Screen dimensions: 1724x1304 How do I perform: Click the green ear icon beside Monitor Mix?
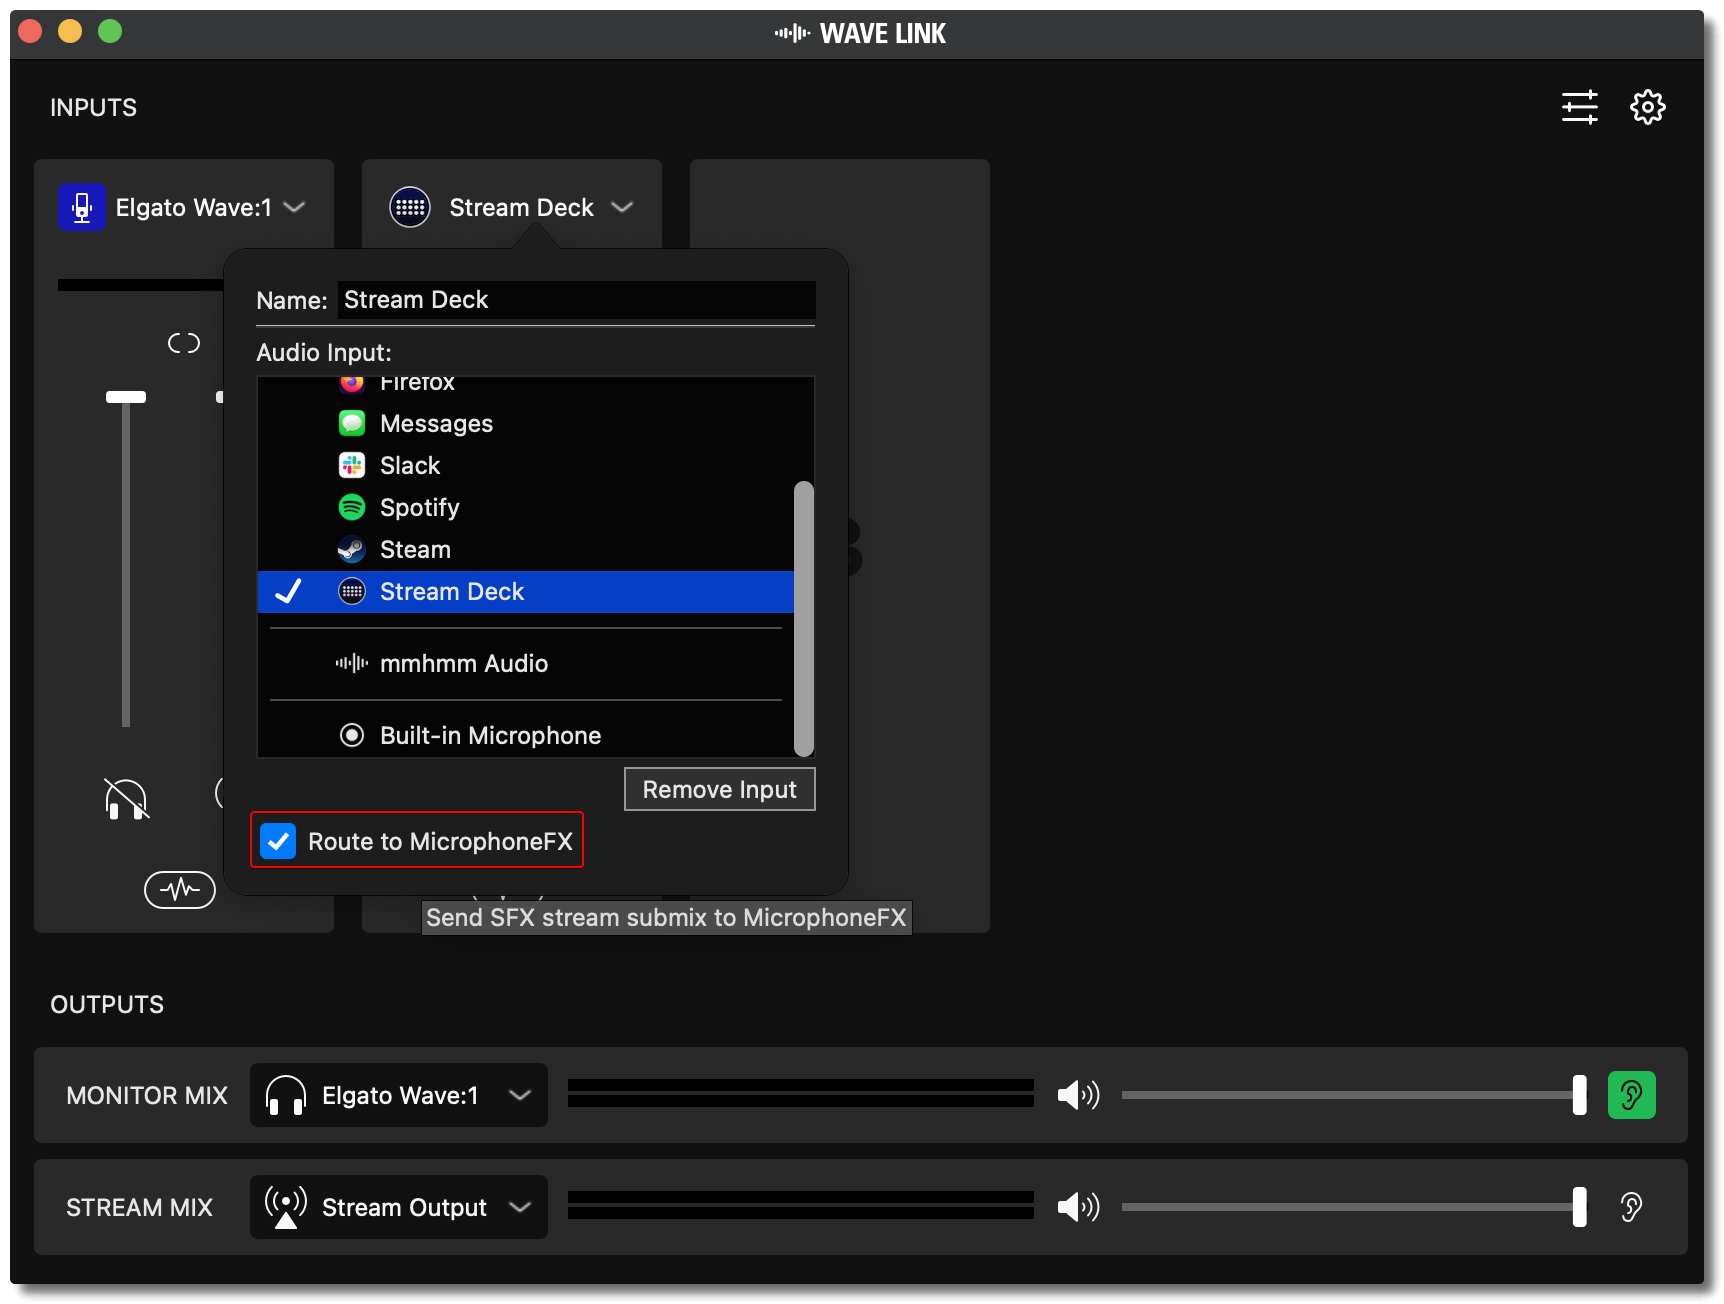(x=1632, y=1095)
